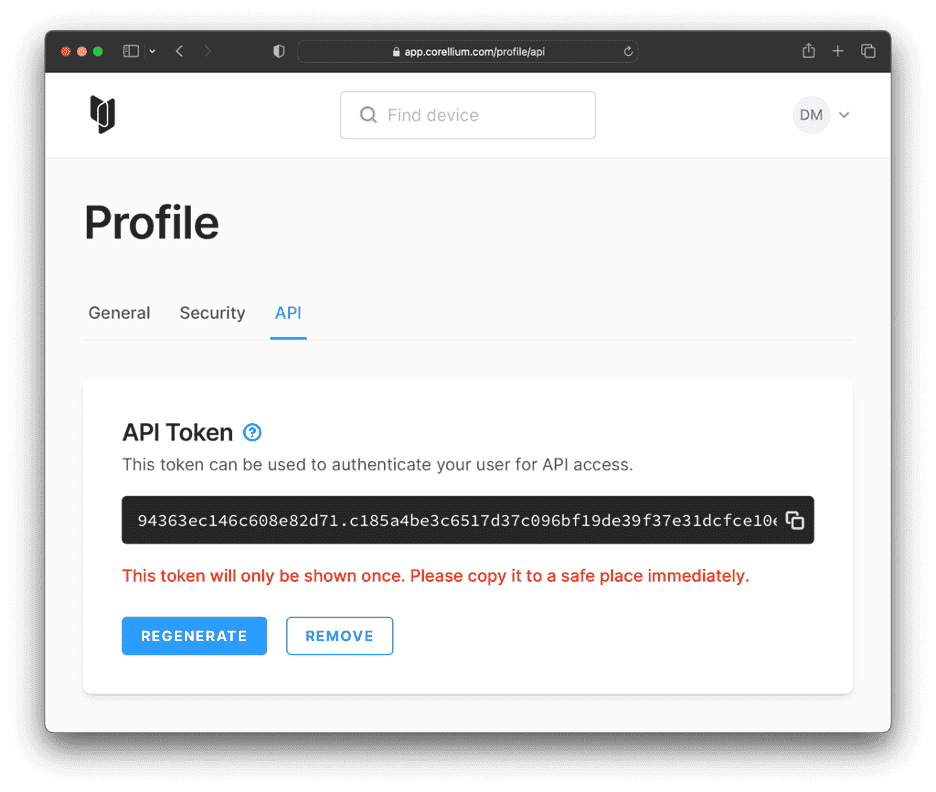Viewport: 936px width, 792px height.
Task: Show the Safari sidebar
Action: (x=131, y=50)
